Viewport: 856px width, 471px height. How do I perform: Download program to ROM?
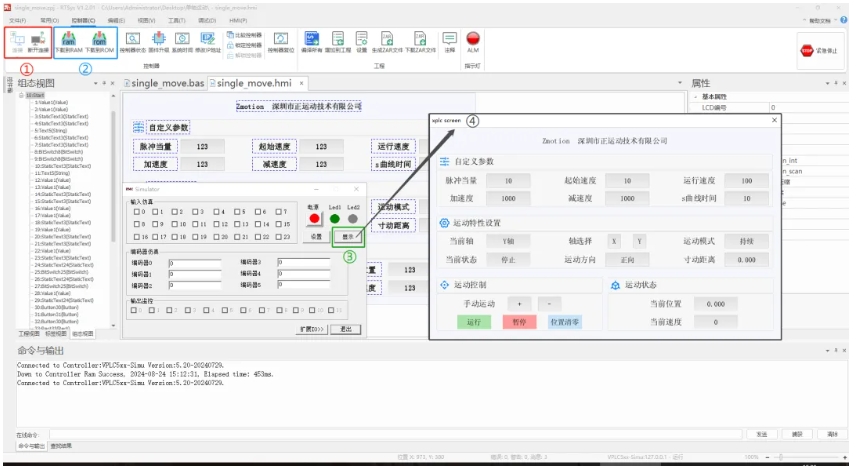pyautogui.click(x=100, y=41)
